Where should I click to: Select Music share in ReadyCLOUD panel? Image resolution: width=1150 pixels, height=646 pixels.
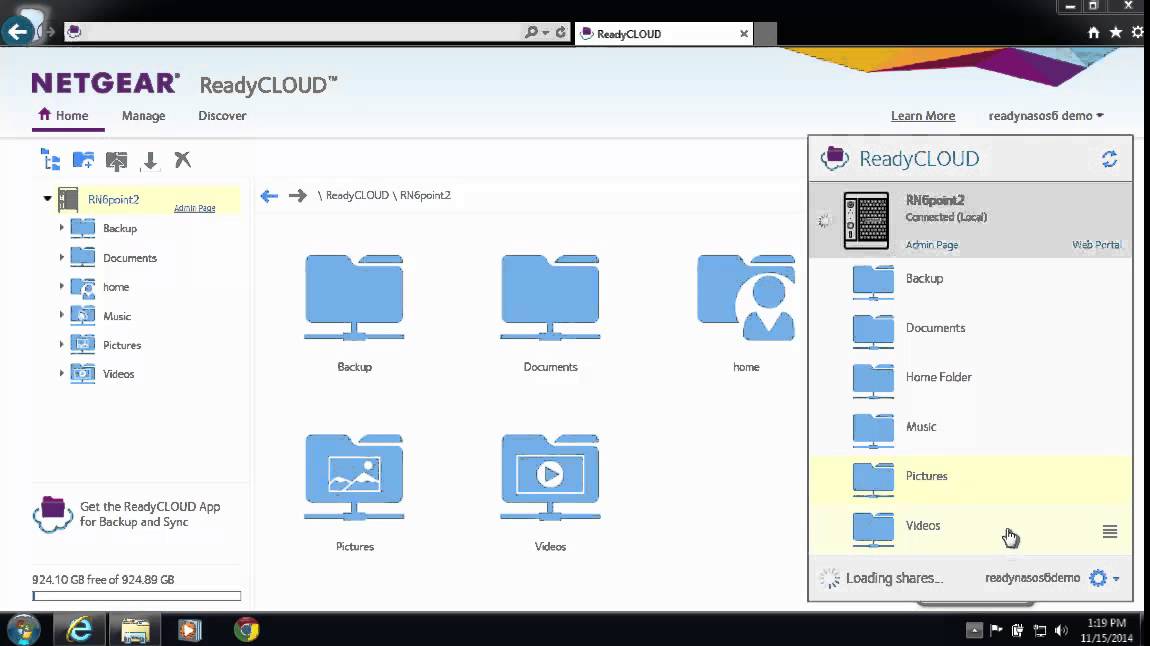971,430
